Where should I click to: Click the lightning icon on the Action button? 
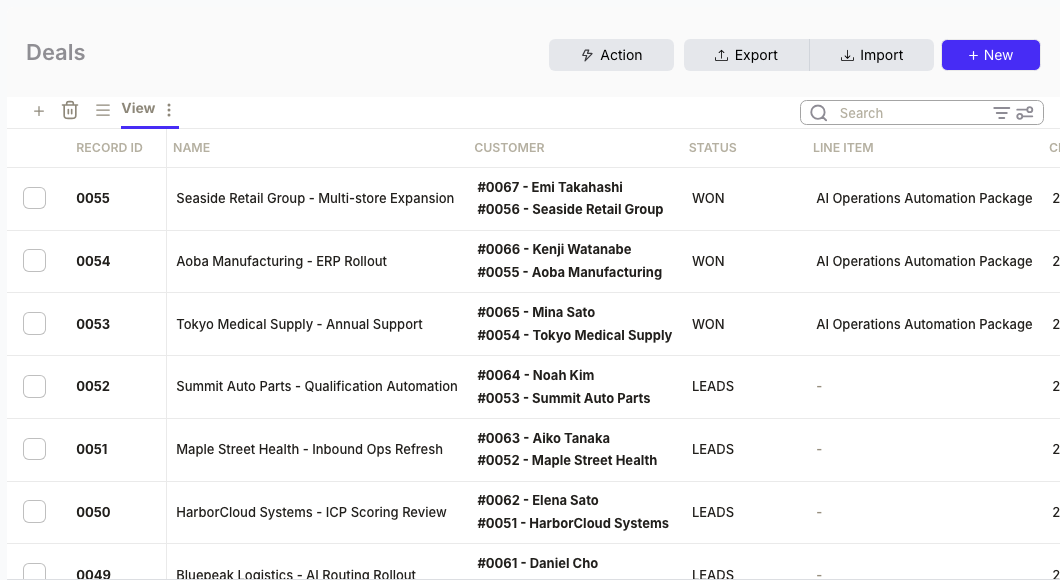point(589,55)
